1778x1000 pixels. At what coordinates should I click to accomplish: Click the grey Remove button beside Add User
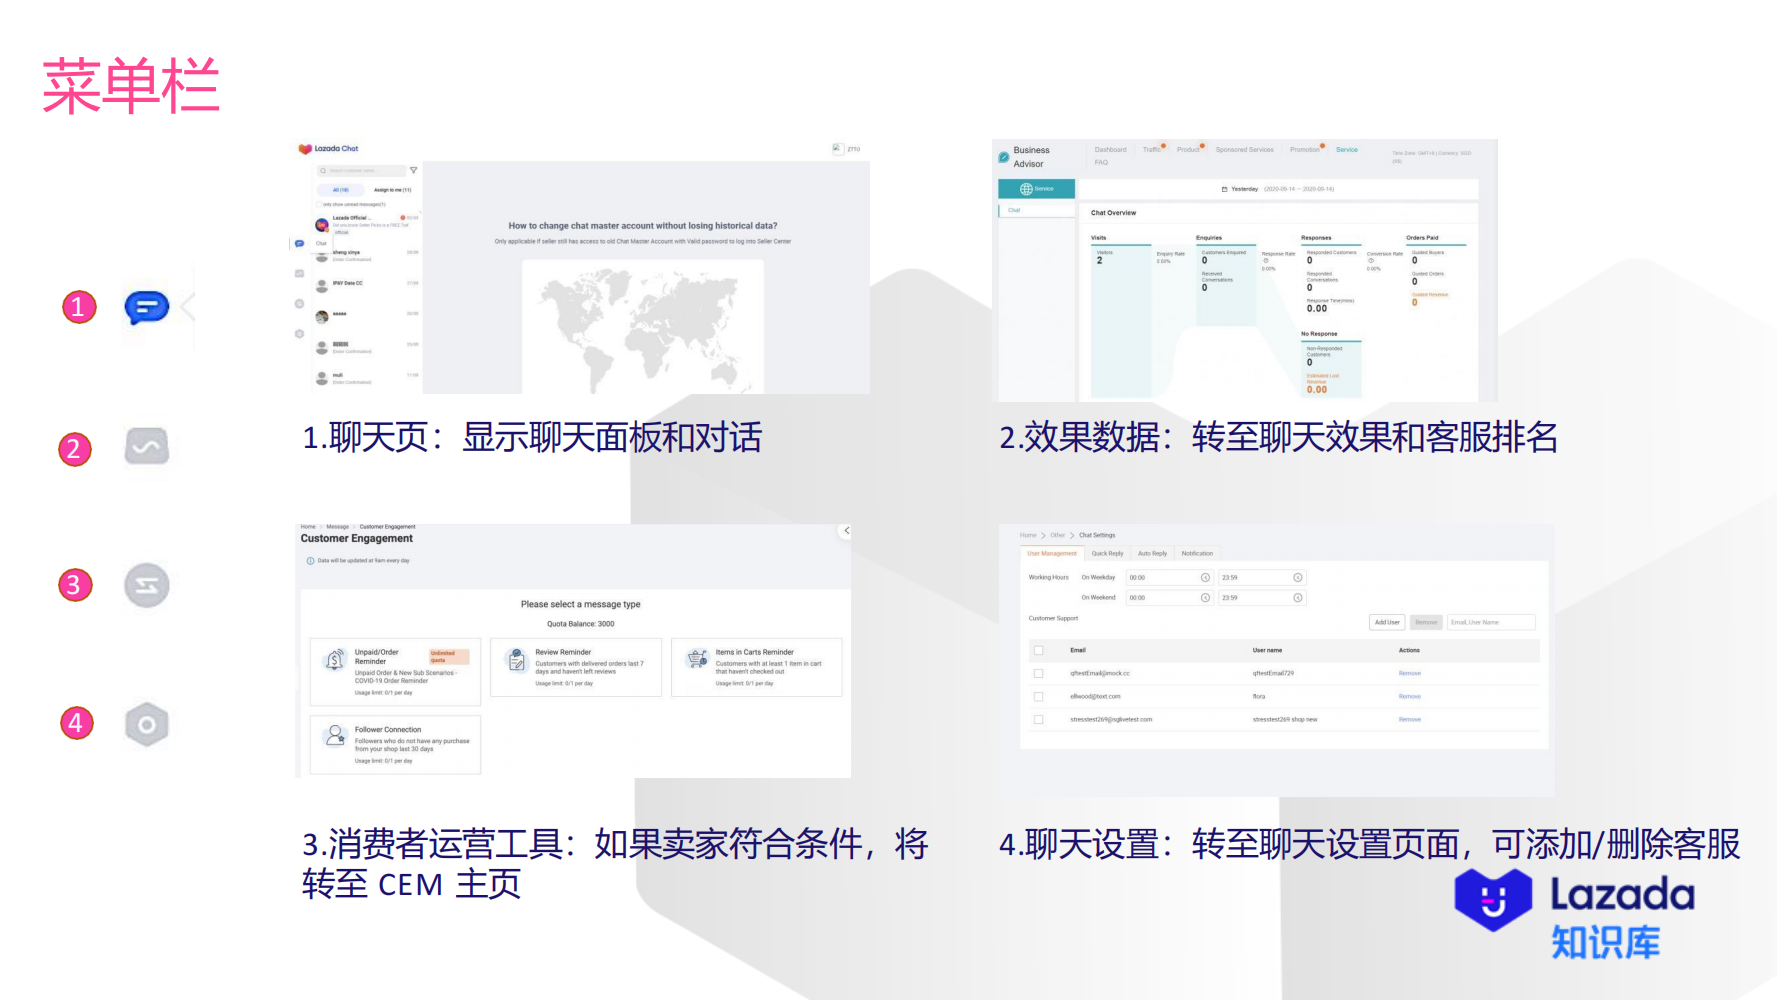pos(1426,622)
